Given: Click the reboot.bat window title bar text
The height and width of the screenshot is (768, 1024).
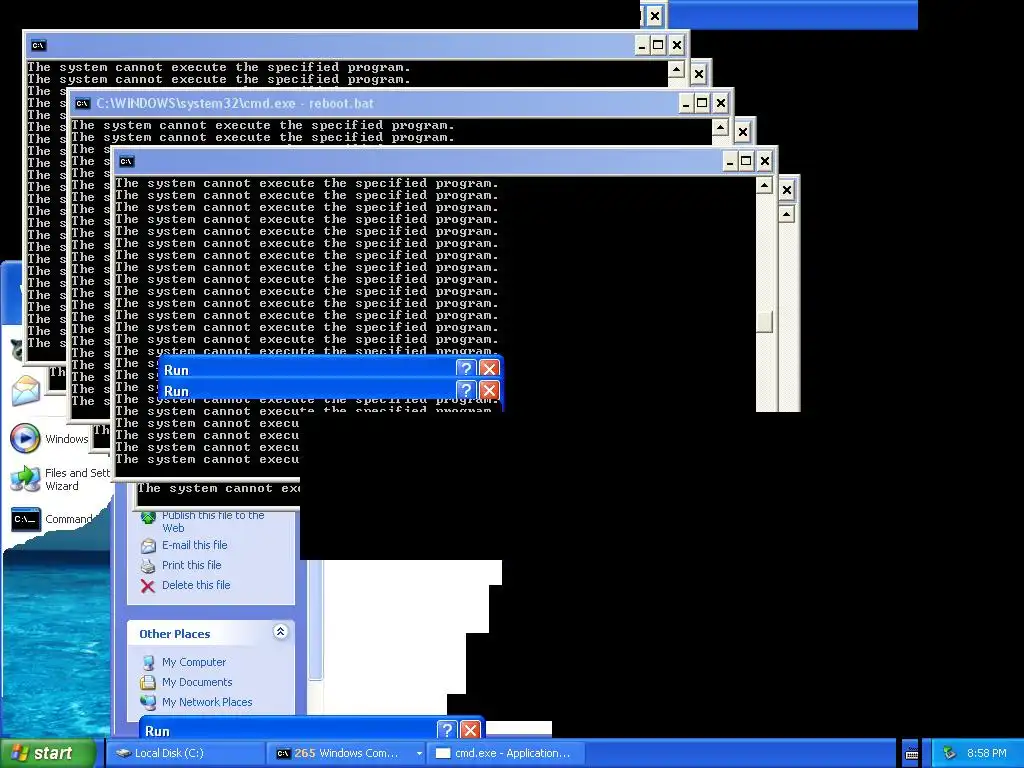Looking at the screenshot, I should pyautogui.click(x=234, y=103).
